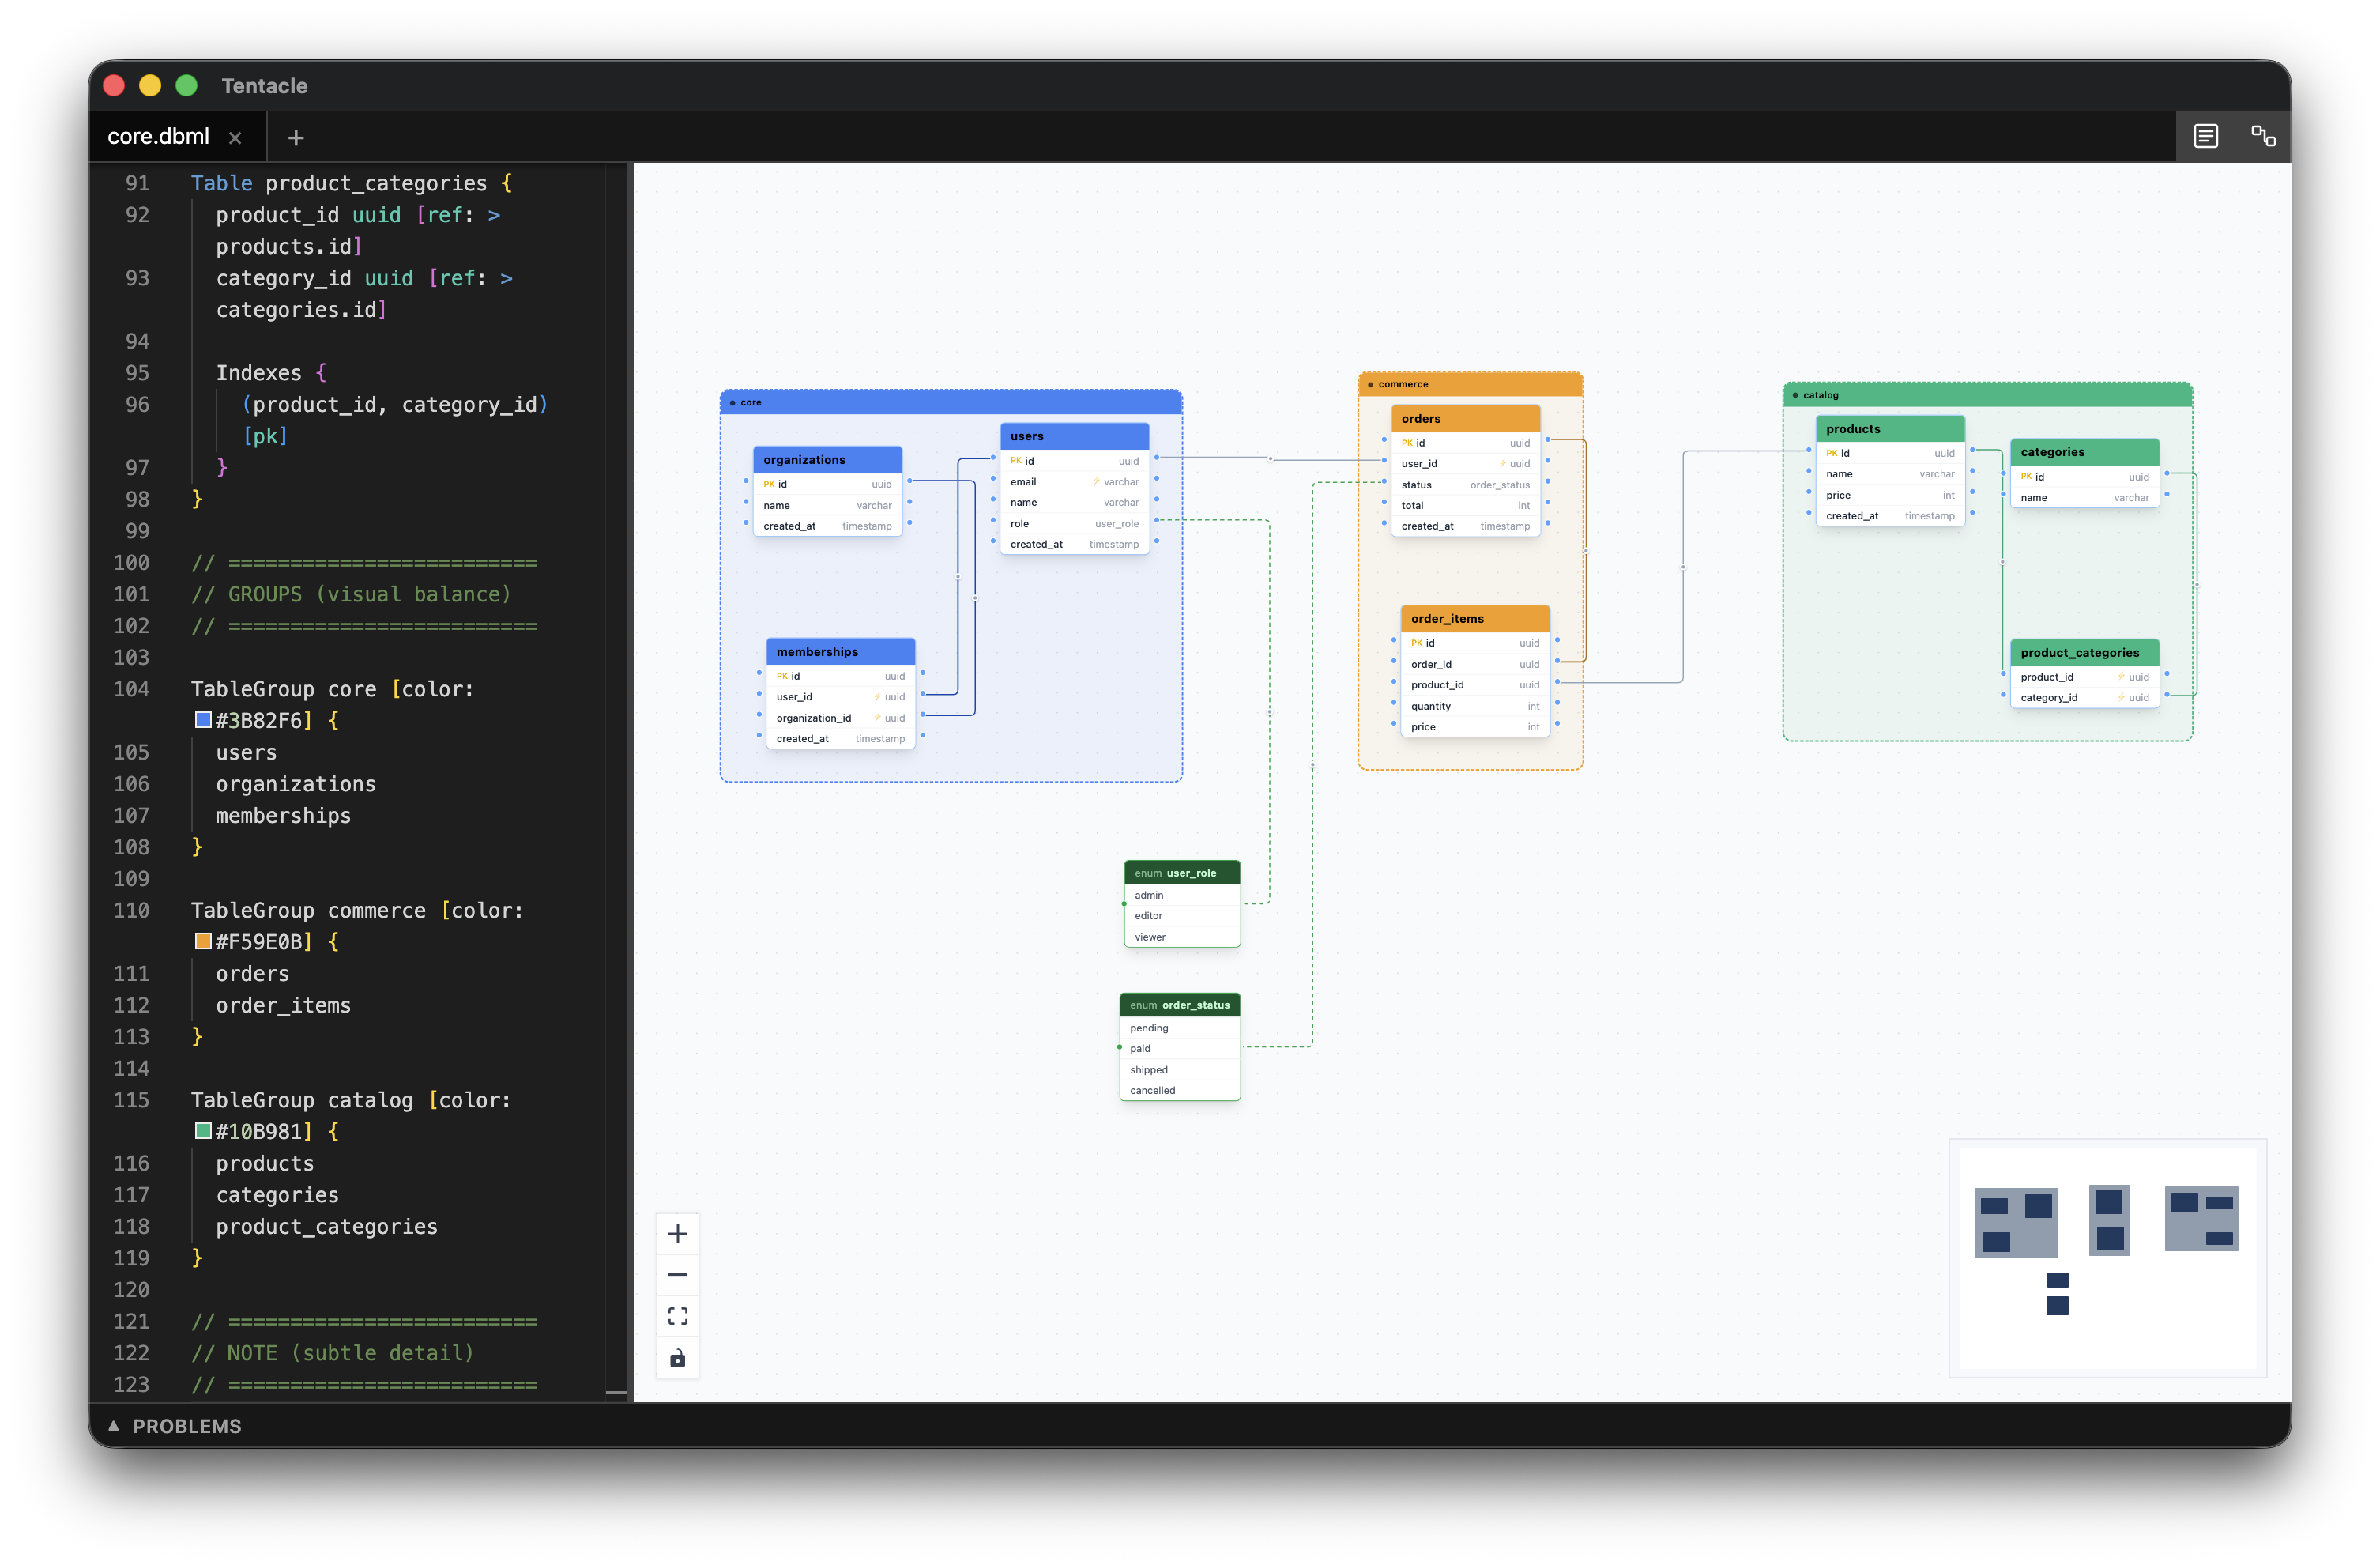This screenshot has width=2380, height=1565.
Task: Select the zoom out icon on the canvas
Action: [678, 1274]
